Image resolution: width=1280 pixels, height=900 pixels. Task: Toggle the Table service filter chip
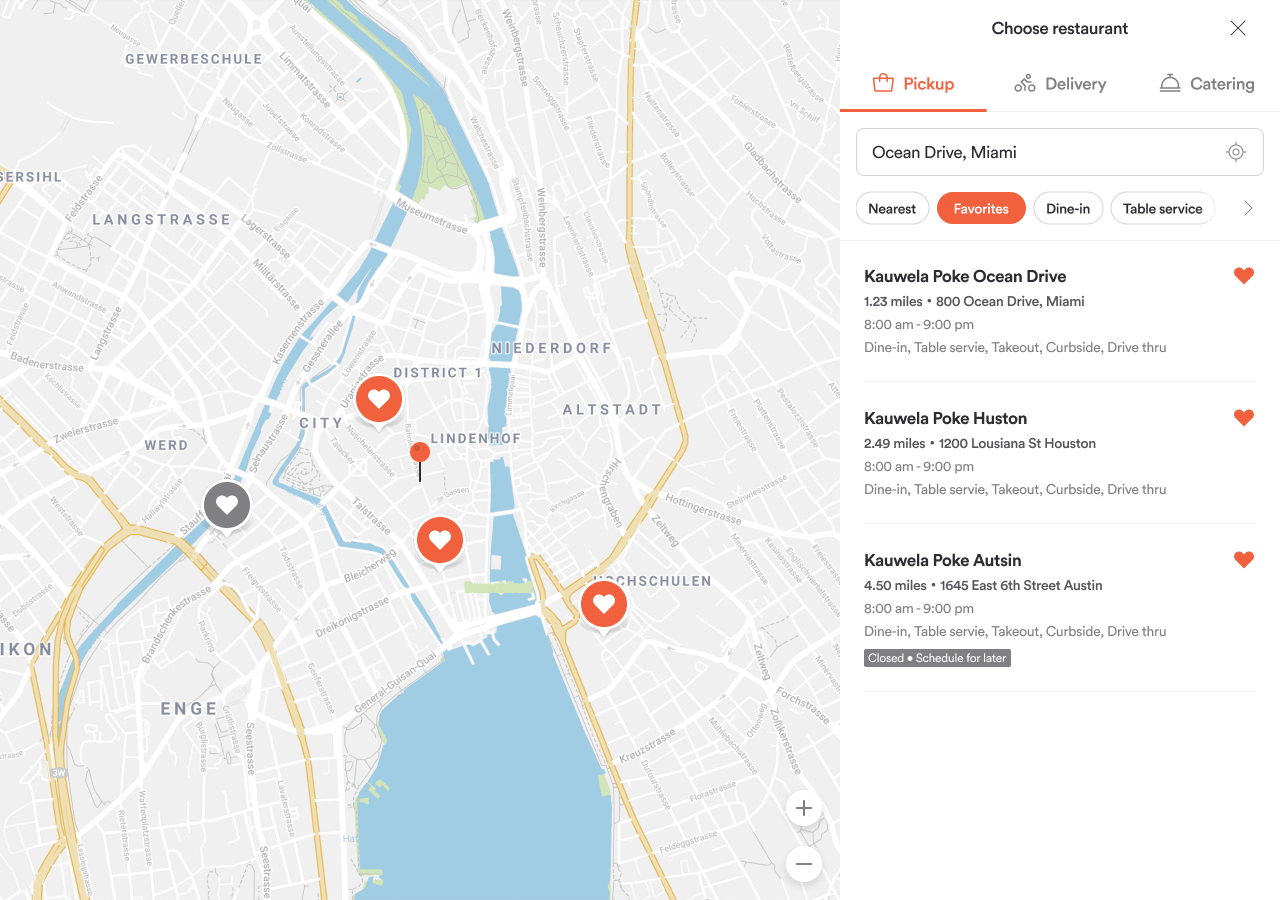tap(1163, 208)
